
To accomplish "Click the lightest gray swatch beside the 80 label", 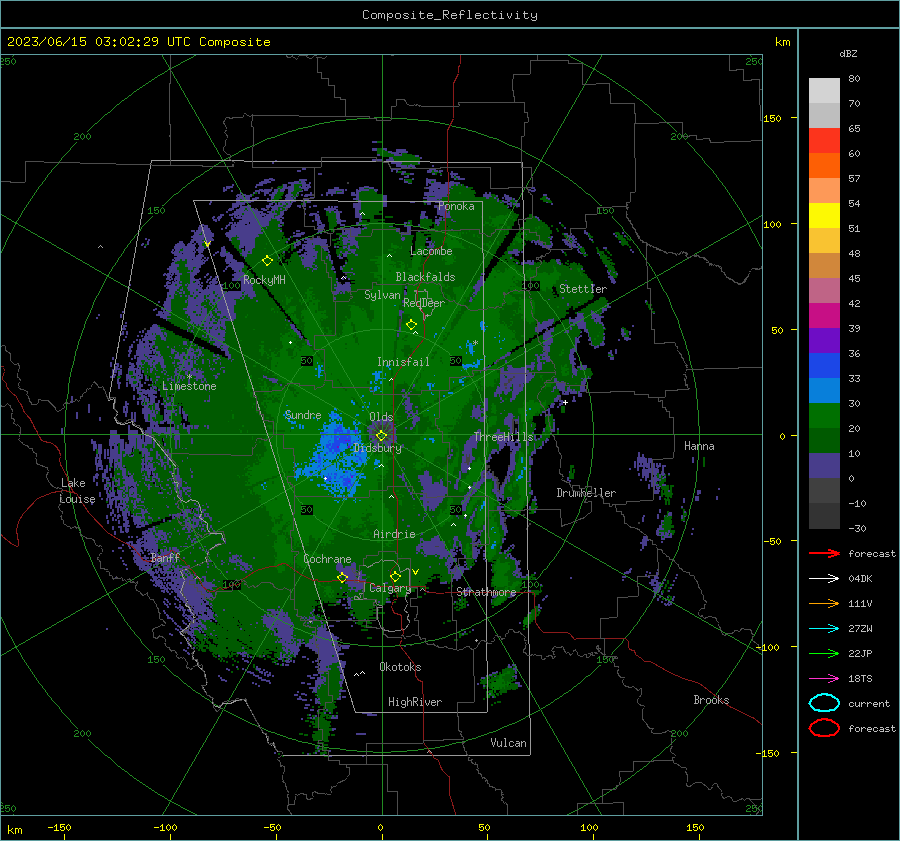I will 824,91.
